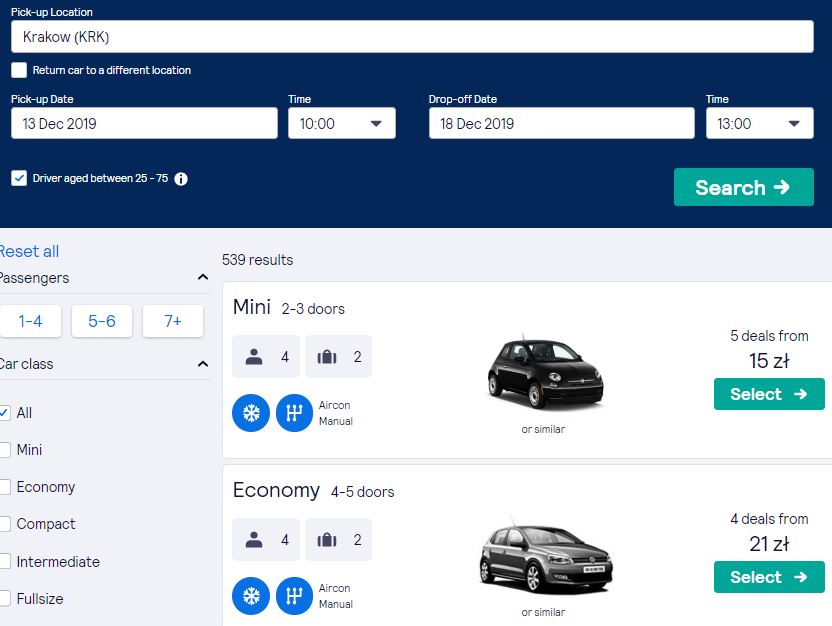Check the Compact car class filter

pyautogui.click(x=4, y=524)
